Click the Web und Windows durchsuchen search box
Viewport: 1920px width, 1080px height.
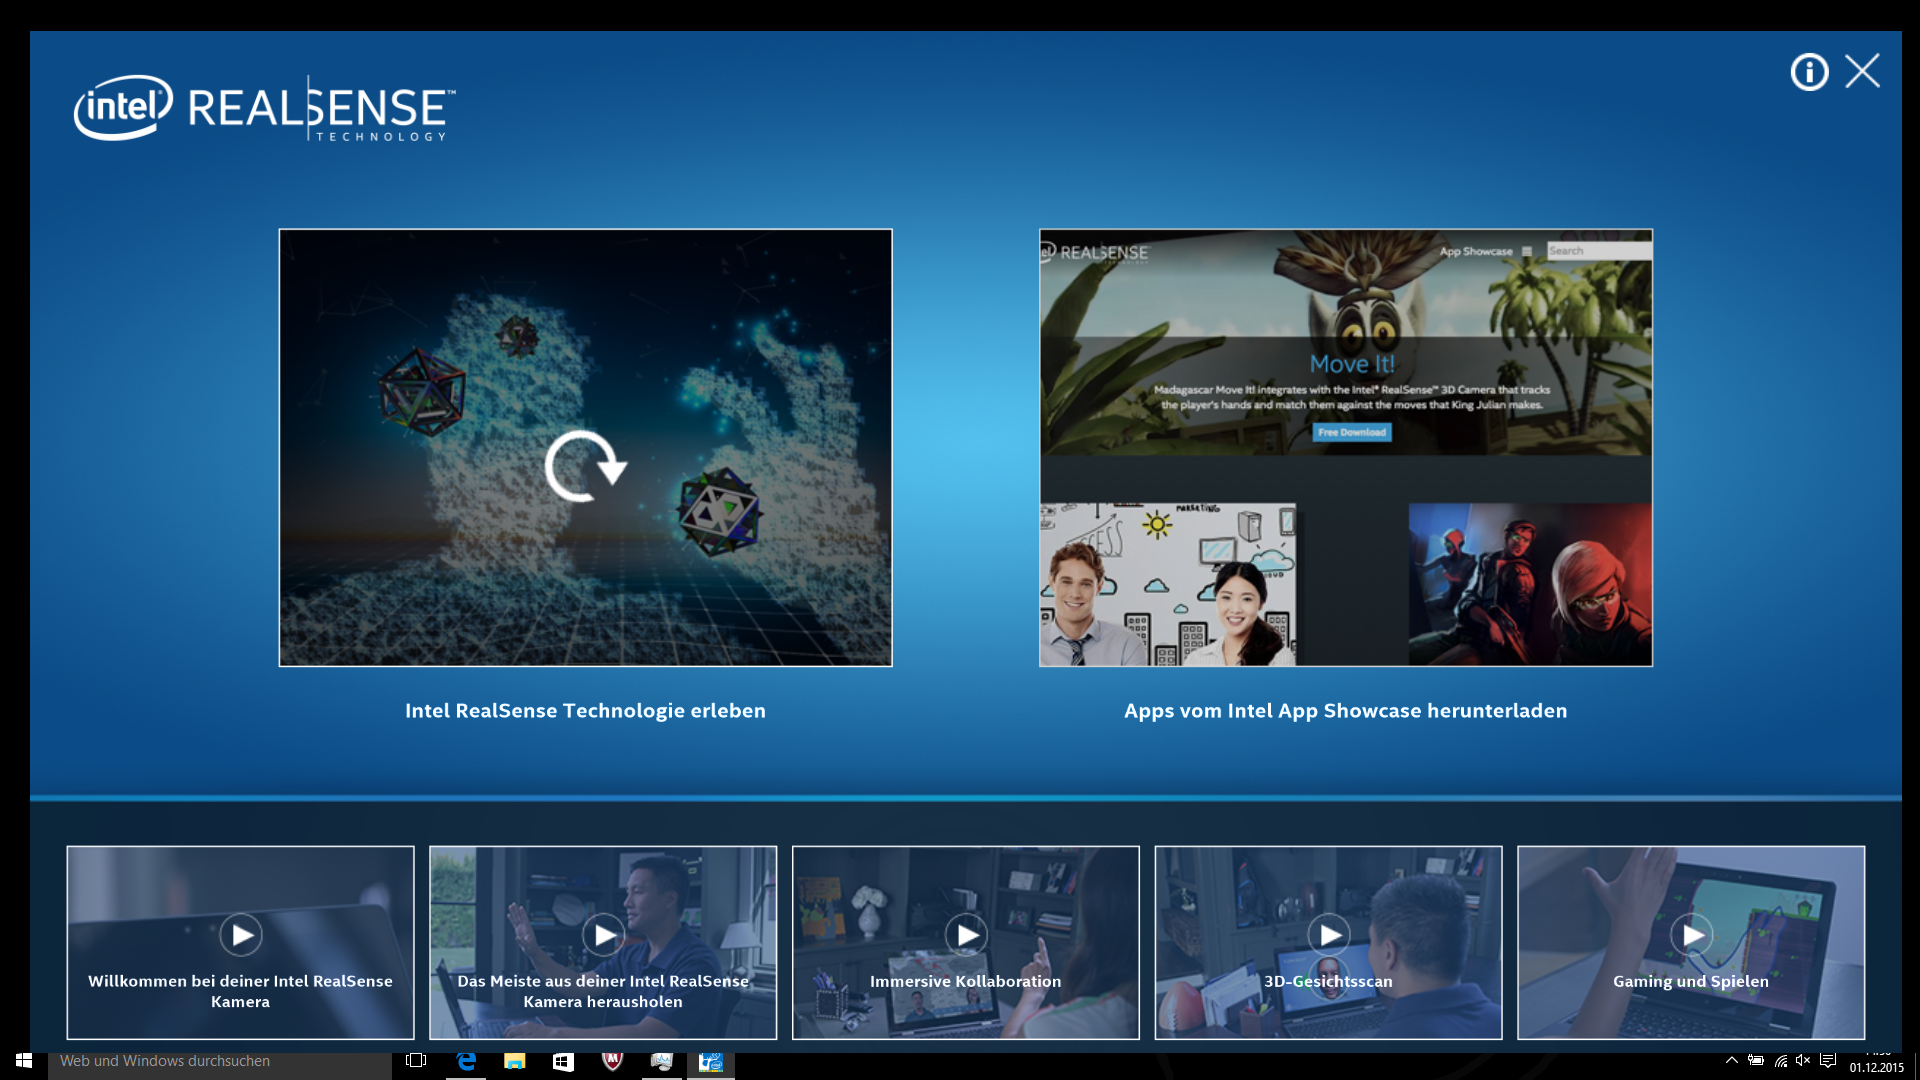tap(220, 1061)
